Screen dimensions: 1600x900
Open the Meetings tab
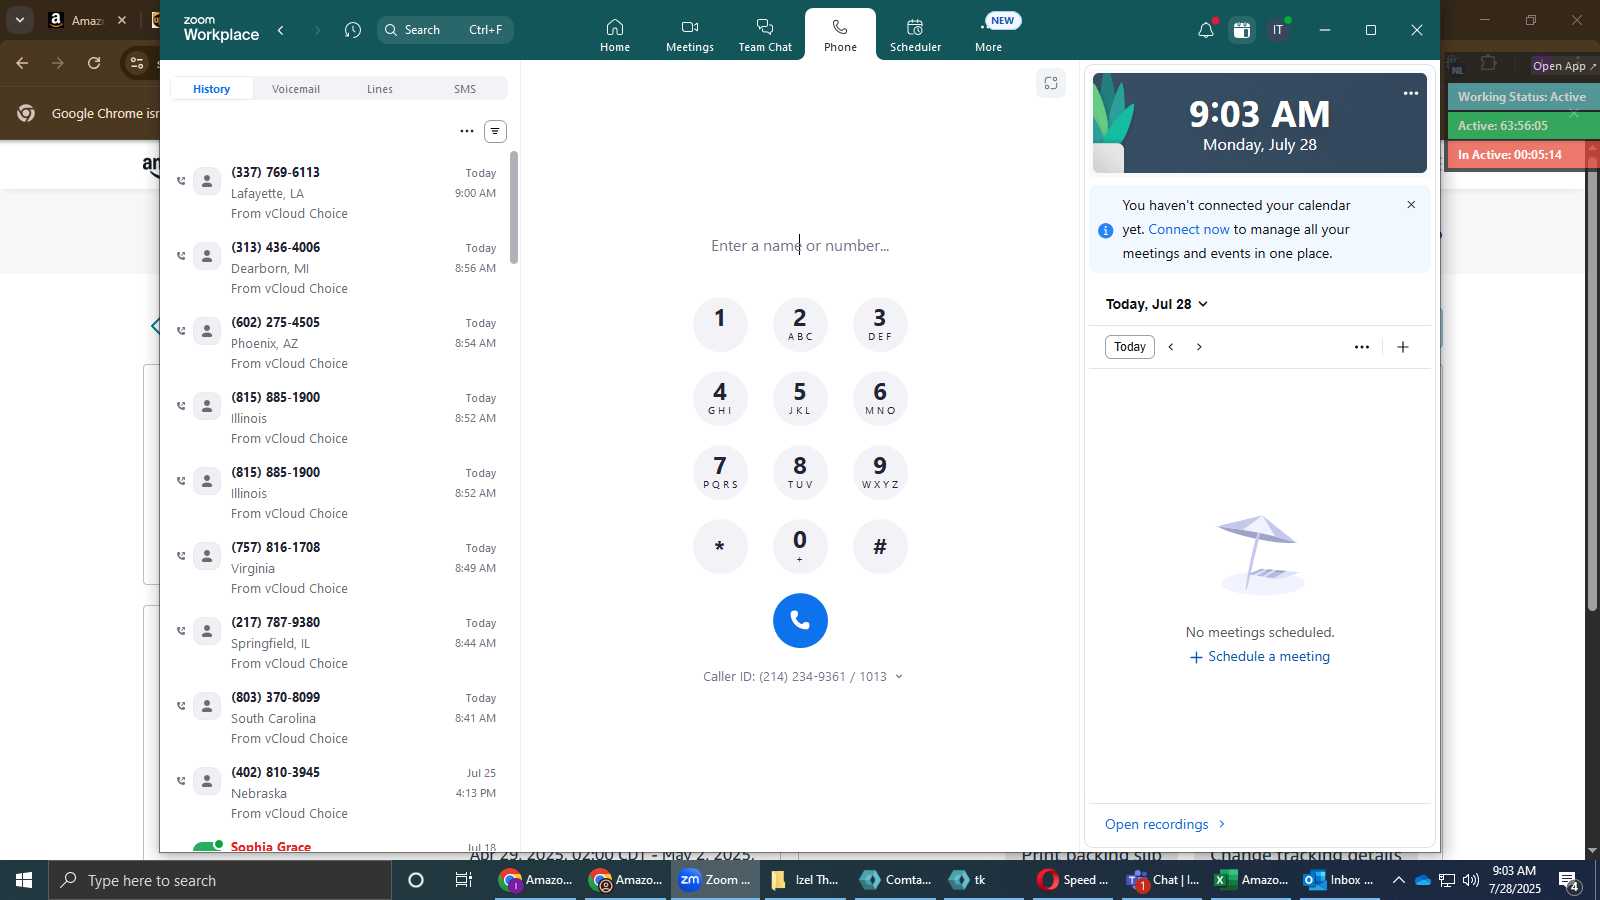pyautogui.click(x=690, y=35)
